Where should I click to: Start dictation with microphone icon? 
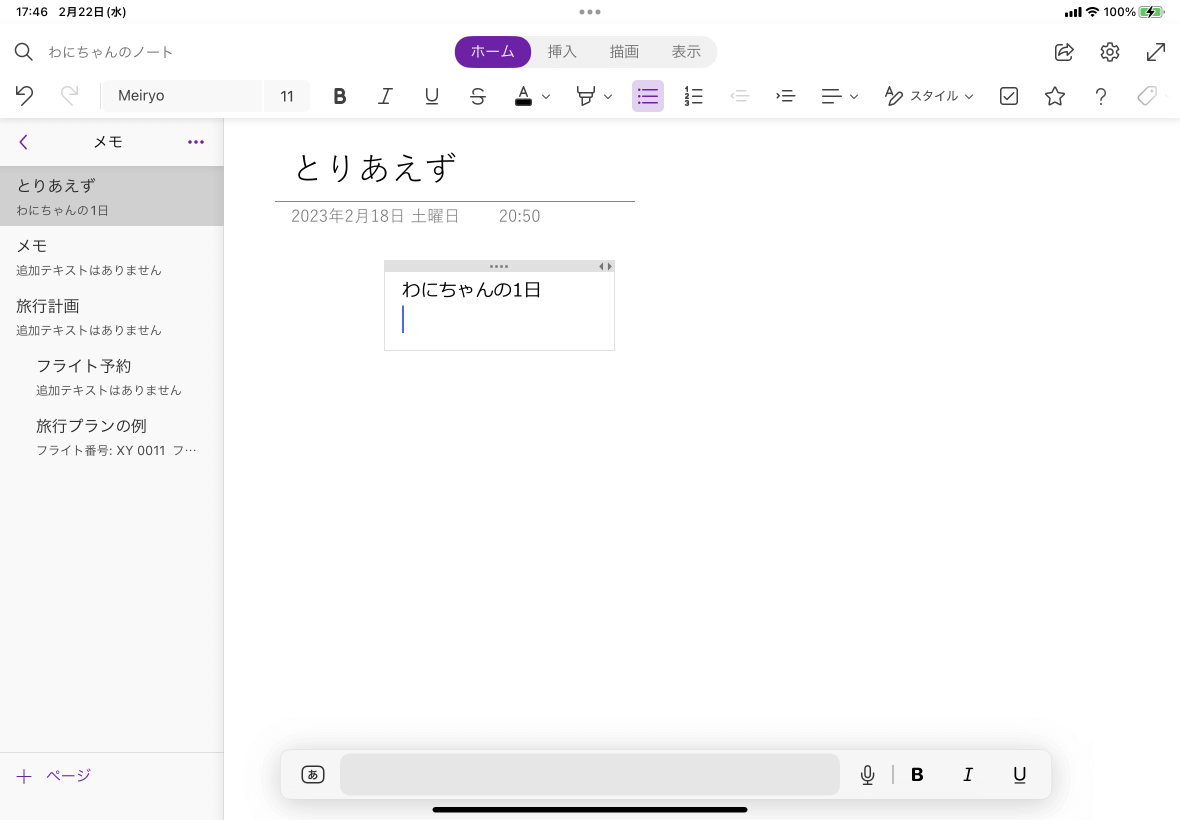(x=868, y=774)
